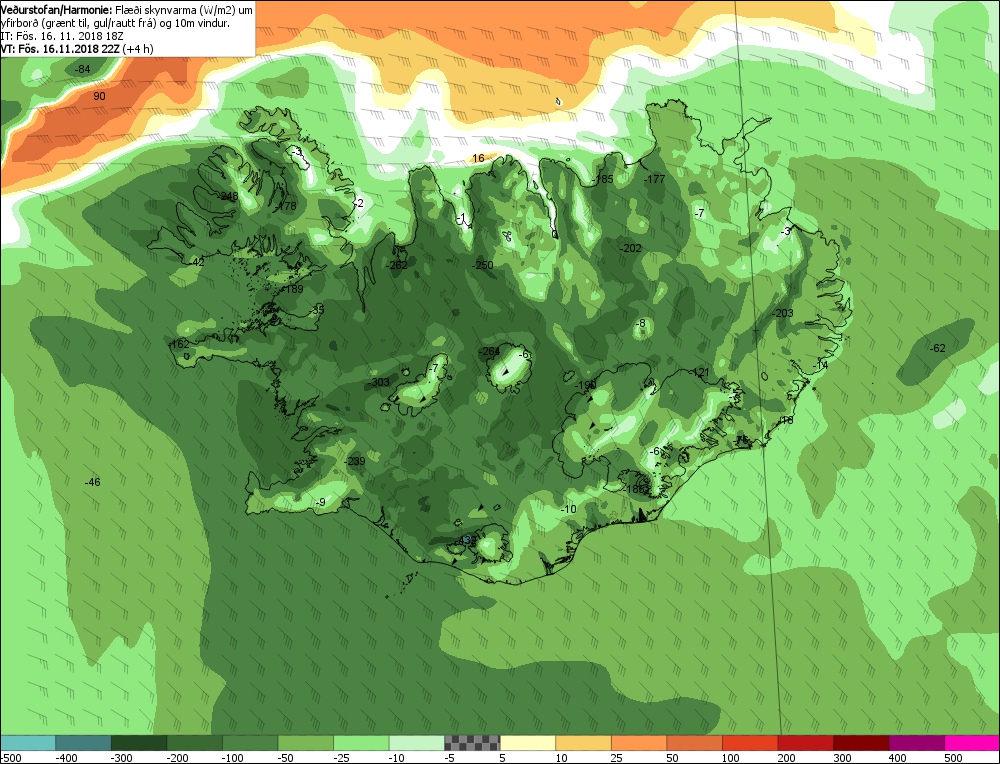1000x764 pixels.
Task: Select the '-185' map value
Action: click(603, 179)
